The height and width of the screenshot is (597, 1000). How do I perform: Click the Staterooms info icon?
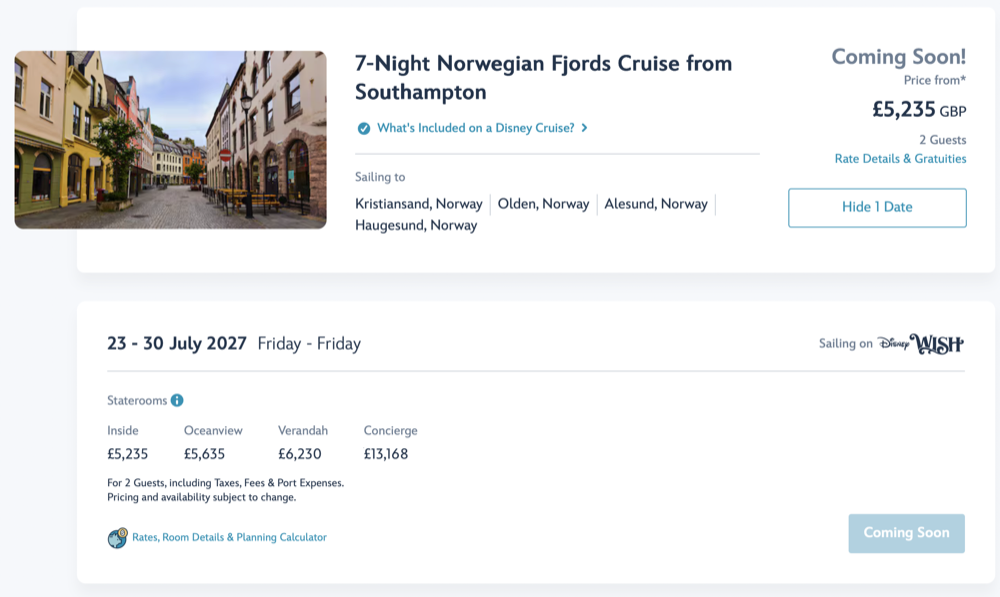[x=177, y=400]
